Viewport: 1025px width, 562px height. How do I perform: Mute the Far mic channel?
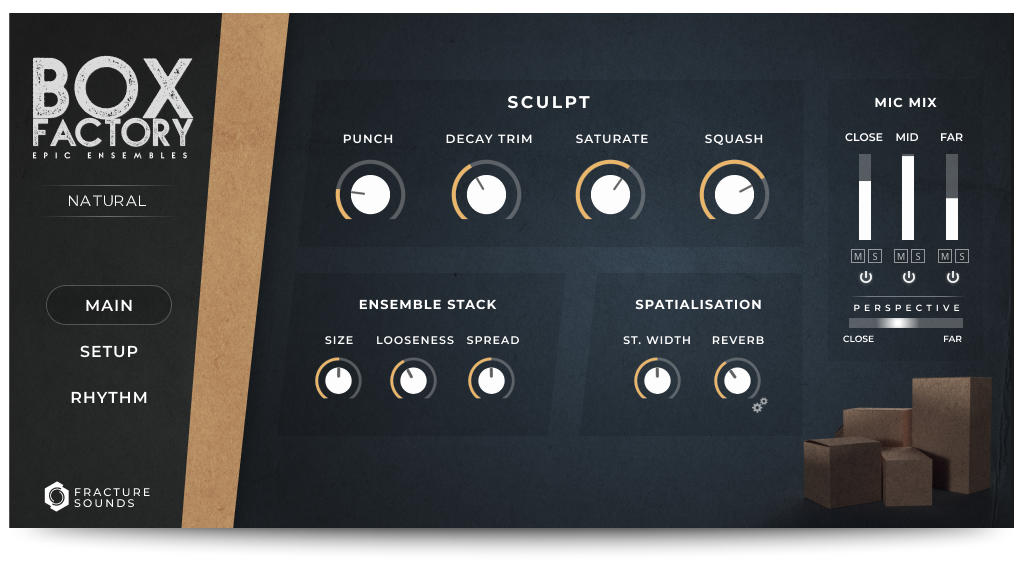(945, 256)
